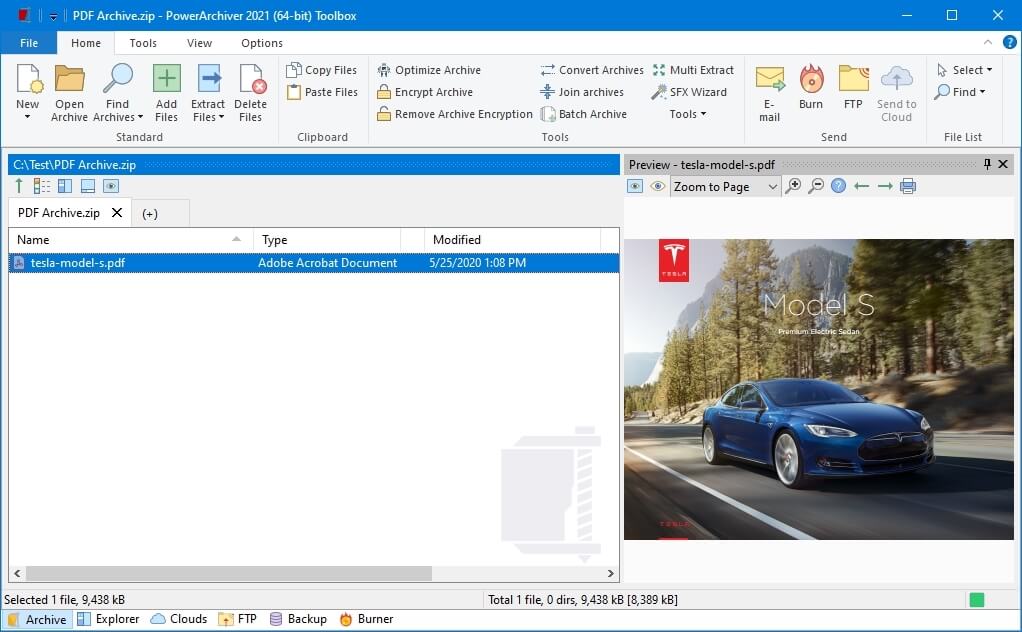1022x632 pixels.
Task: Toggle the first preview mode button in Preview pane
Action: point(635,186)
